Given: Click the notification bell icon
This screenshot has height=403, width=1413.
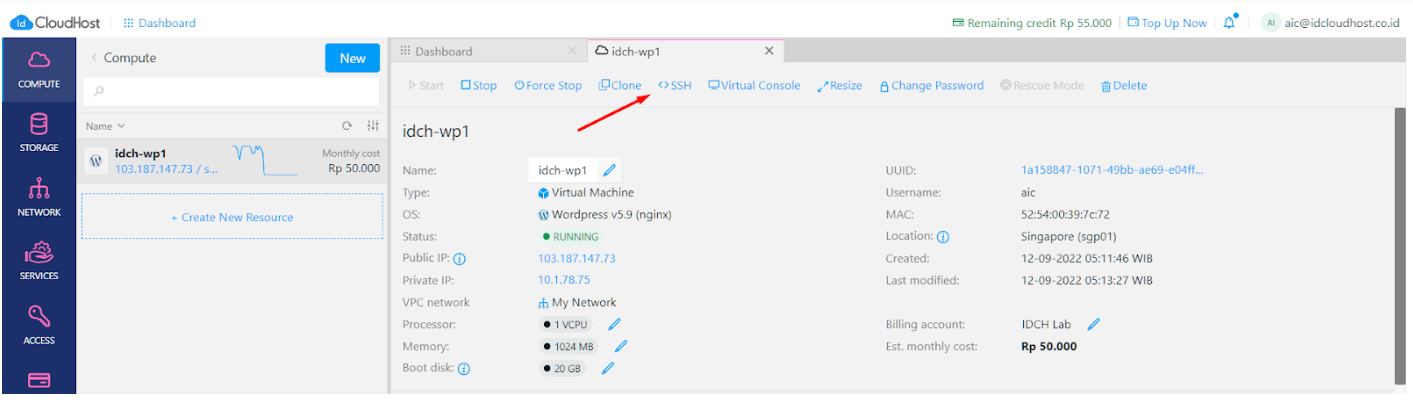Looking at the screenshot, I should point(1230,23).
